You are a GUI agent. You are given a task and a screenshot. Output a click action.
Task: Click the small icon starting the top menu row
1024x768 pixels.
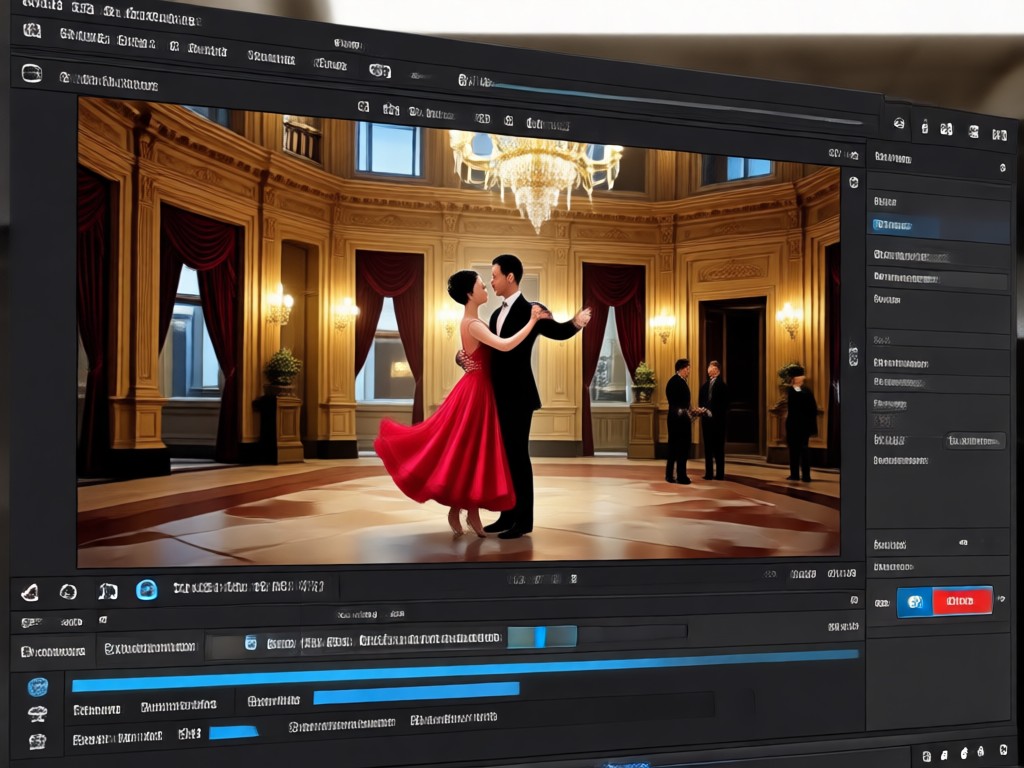pos(32,30)
